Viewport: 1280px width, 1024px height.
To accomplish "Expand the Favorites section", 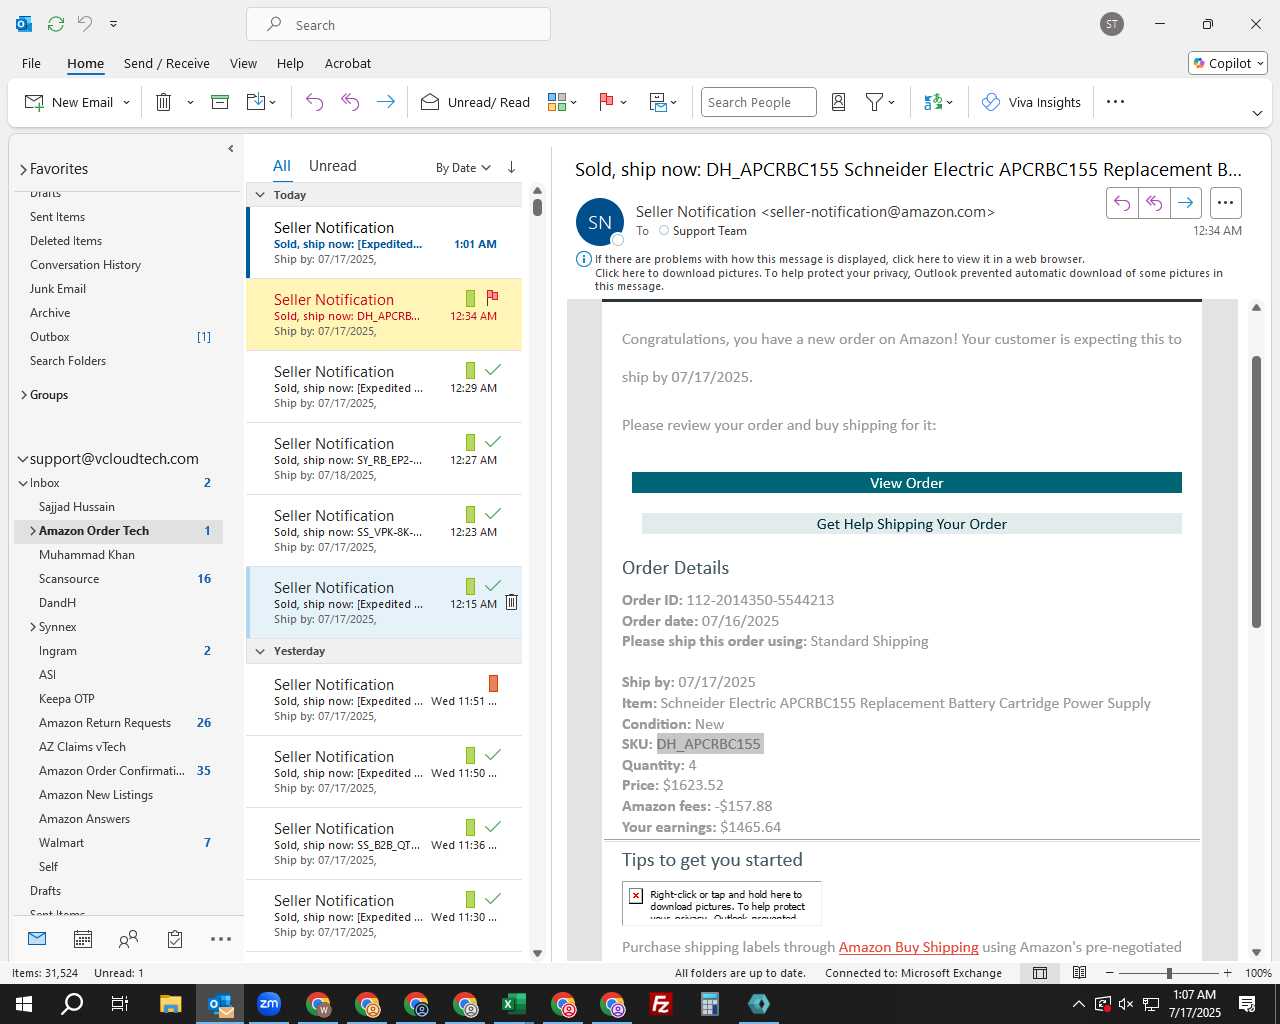I will (x=23, y=169).
